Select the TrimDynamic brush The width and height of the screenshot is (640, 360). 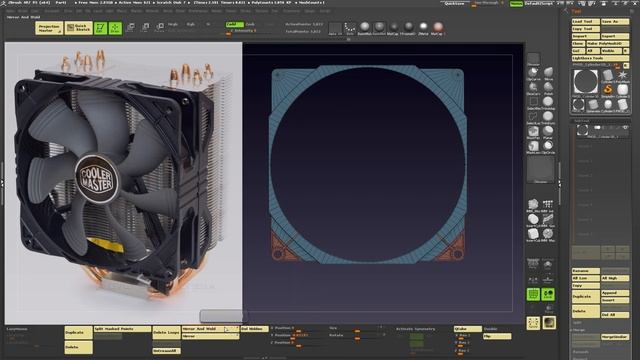548,118
